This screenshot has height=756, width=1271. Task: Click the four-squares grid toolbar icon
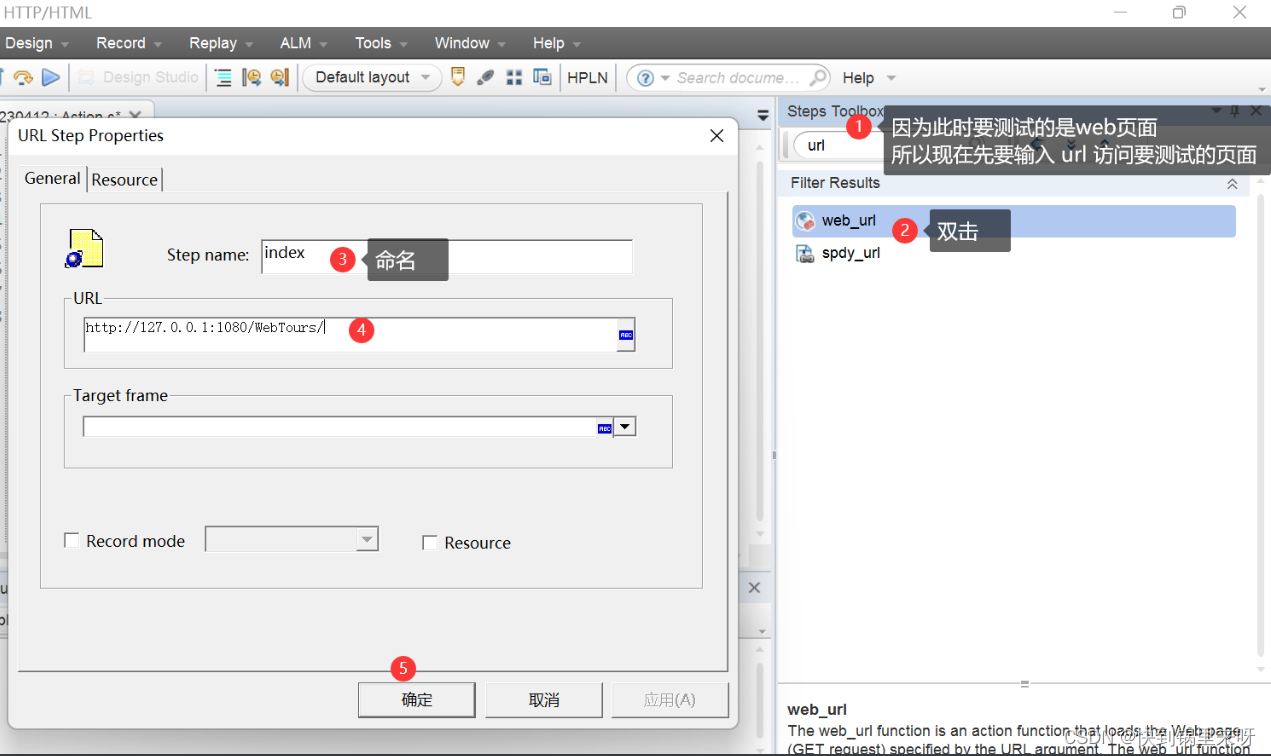[514, 77]
